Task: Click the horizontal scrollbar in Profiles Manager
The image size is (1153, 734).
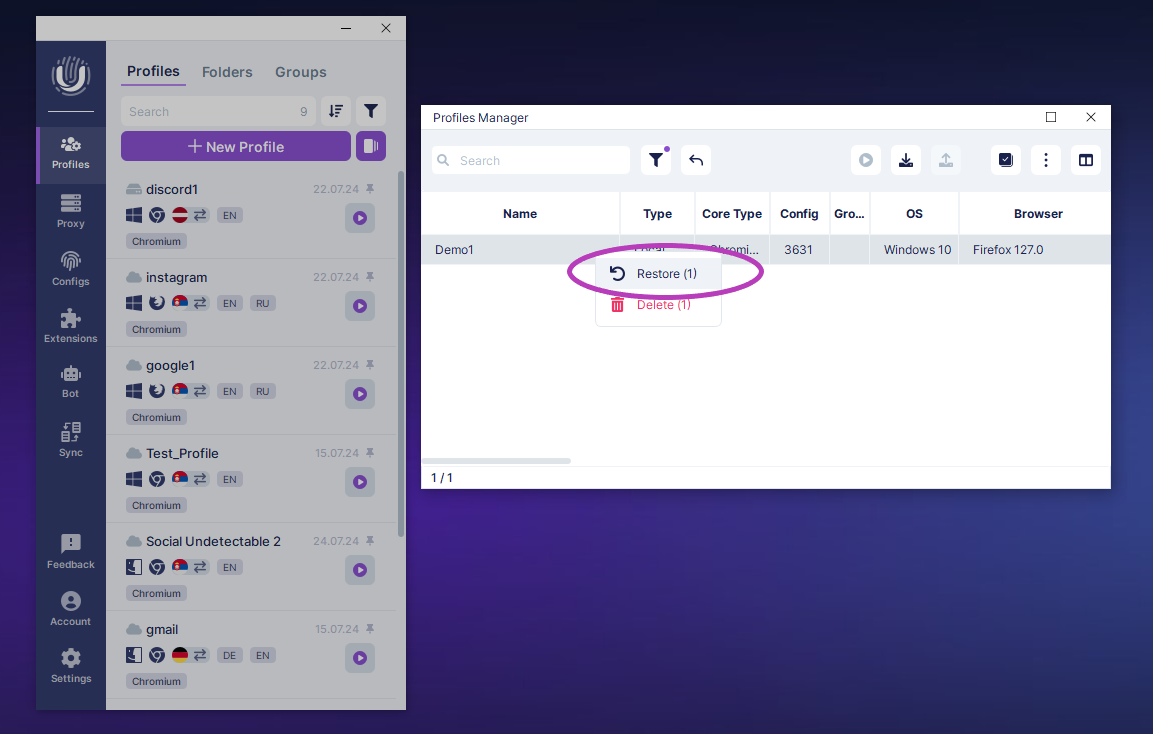Action: [496, 461]
